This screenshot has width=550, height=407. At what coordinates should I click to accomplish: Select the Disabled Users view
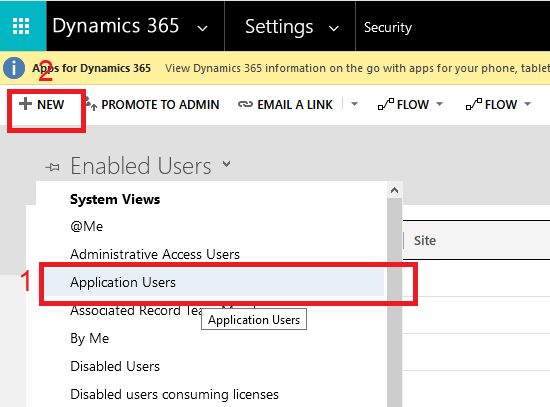pos(115,367)
